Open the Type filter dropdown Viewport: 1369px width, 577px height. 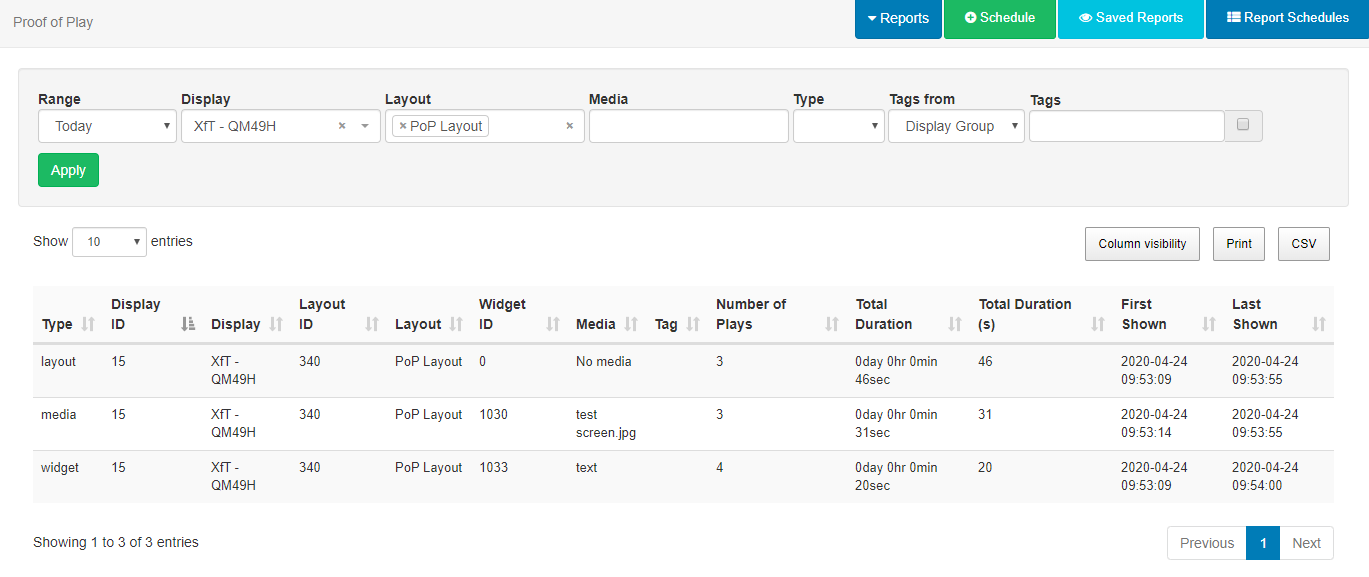(838, 126)
